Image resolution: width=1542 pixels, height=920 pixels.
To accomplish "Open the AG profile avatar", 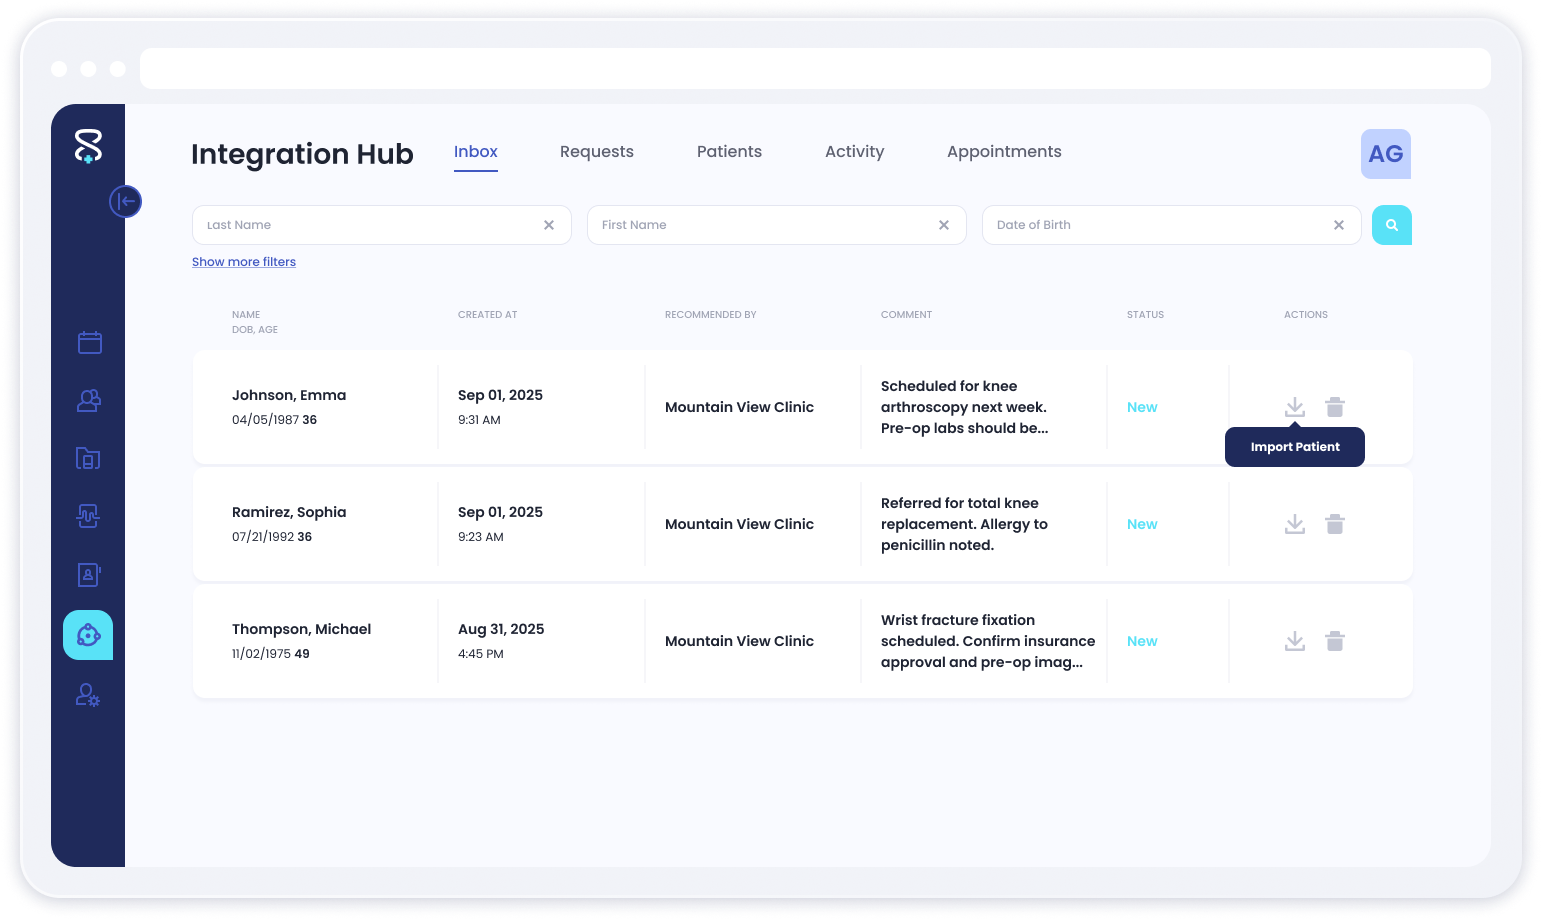I will coord(1385,154).
